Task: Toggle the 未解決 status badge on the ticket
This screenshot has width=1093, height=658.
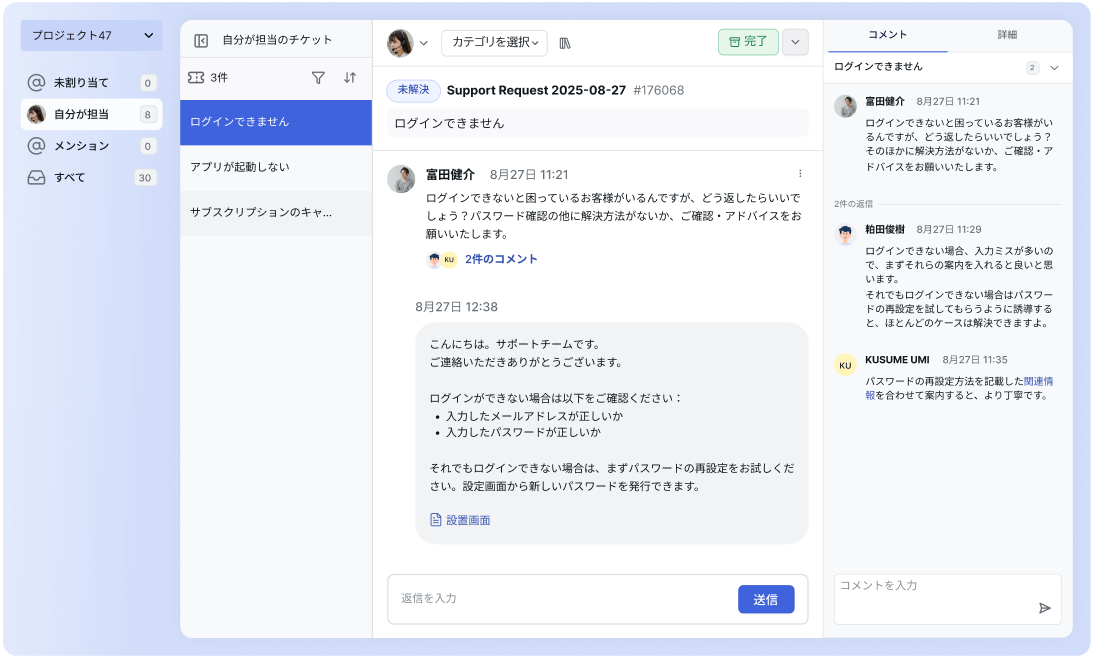Action: coord(411,90)
